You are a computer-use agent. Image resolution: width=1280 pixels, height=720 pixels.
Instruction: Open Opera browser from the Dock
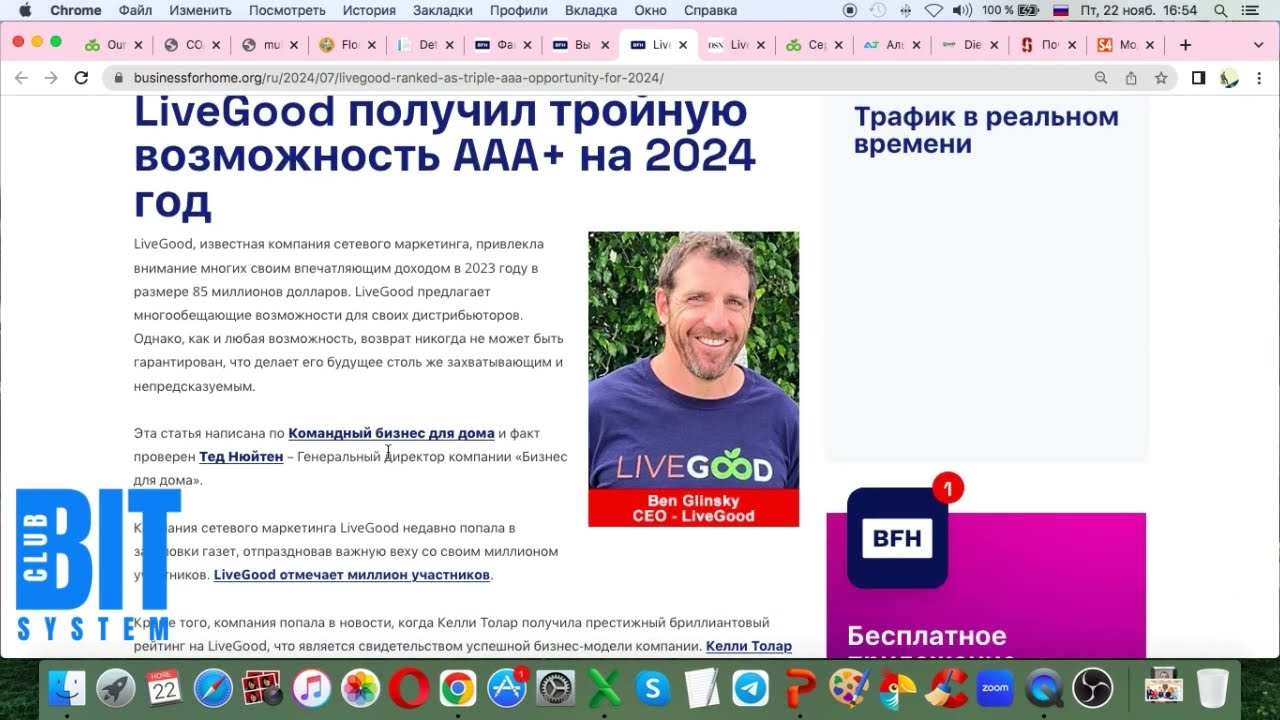[409, 688]
